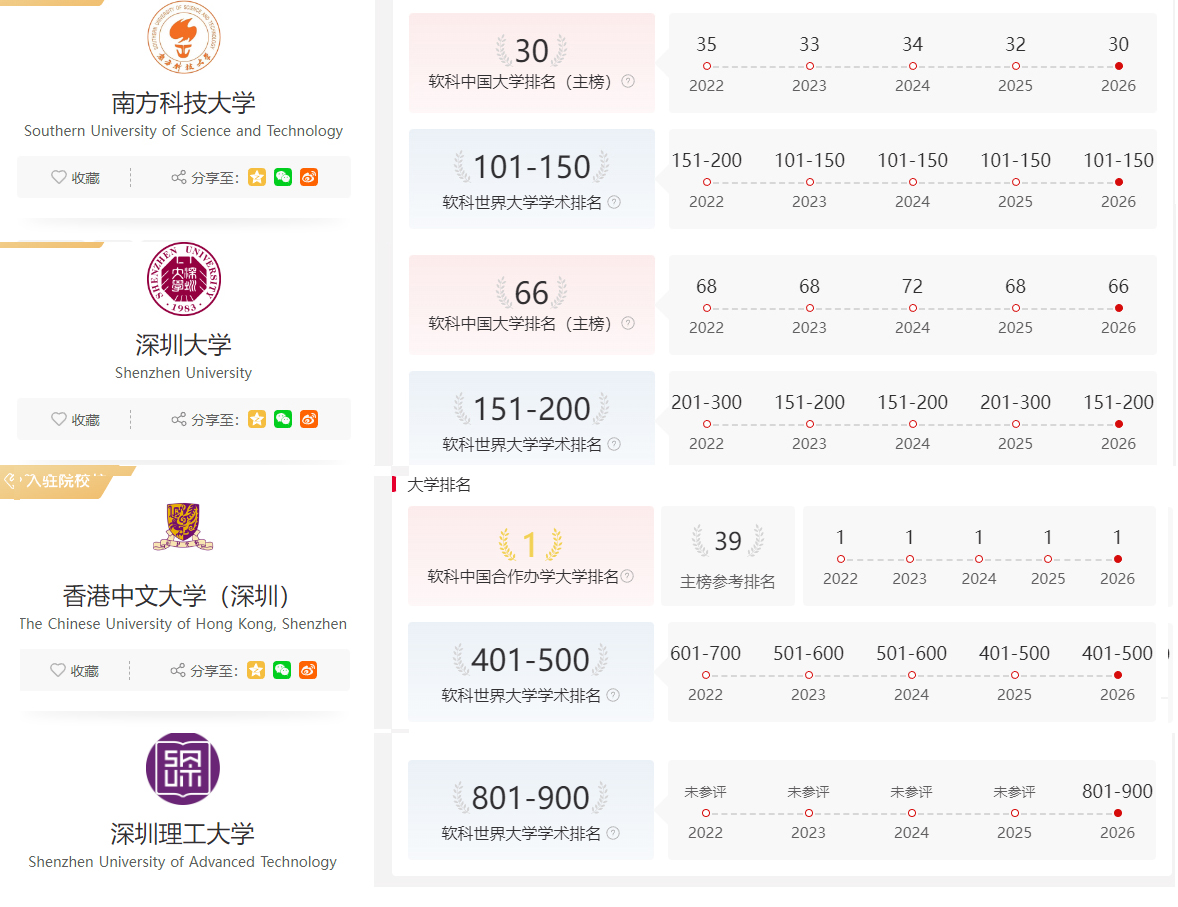Open help icon for 南方科技大学 世界大学学术排名

pos(614,202)
